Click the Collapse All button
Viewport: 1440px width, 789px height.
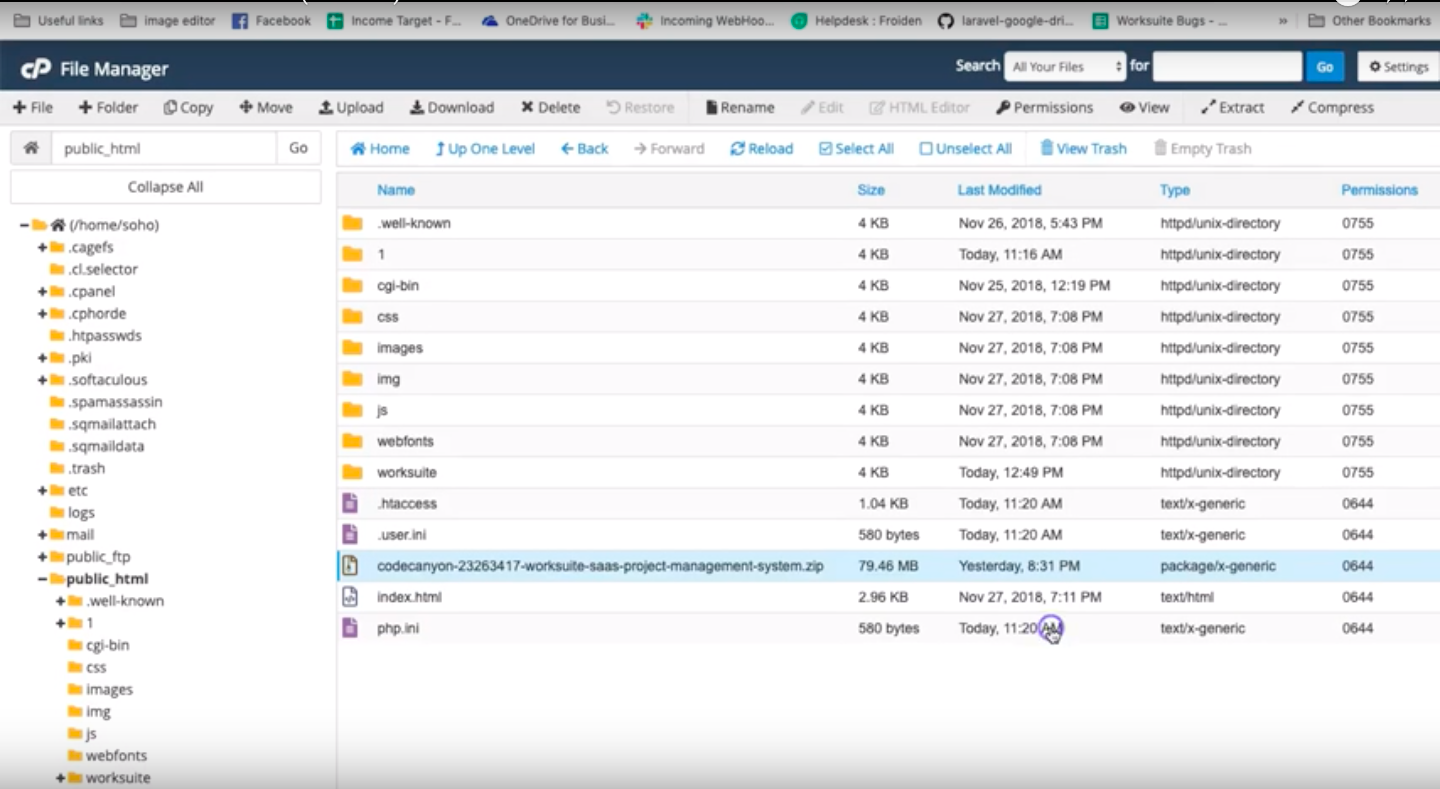pos(165,187)
